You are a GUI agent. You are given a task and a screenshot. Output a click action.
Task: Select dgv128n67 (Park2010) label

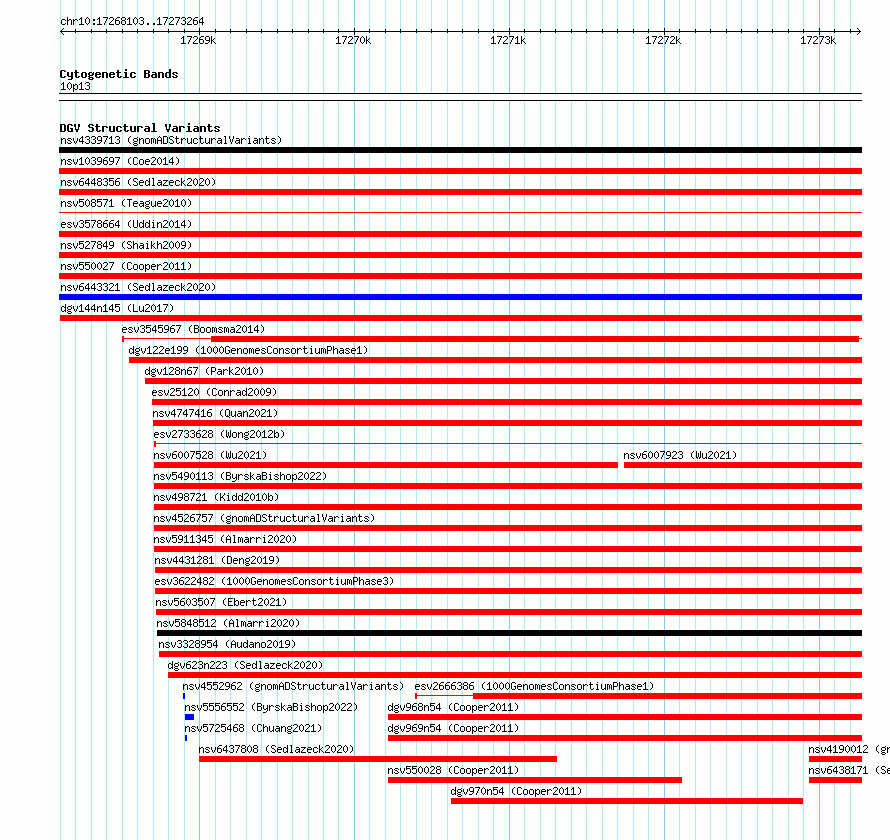204,371
